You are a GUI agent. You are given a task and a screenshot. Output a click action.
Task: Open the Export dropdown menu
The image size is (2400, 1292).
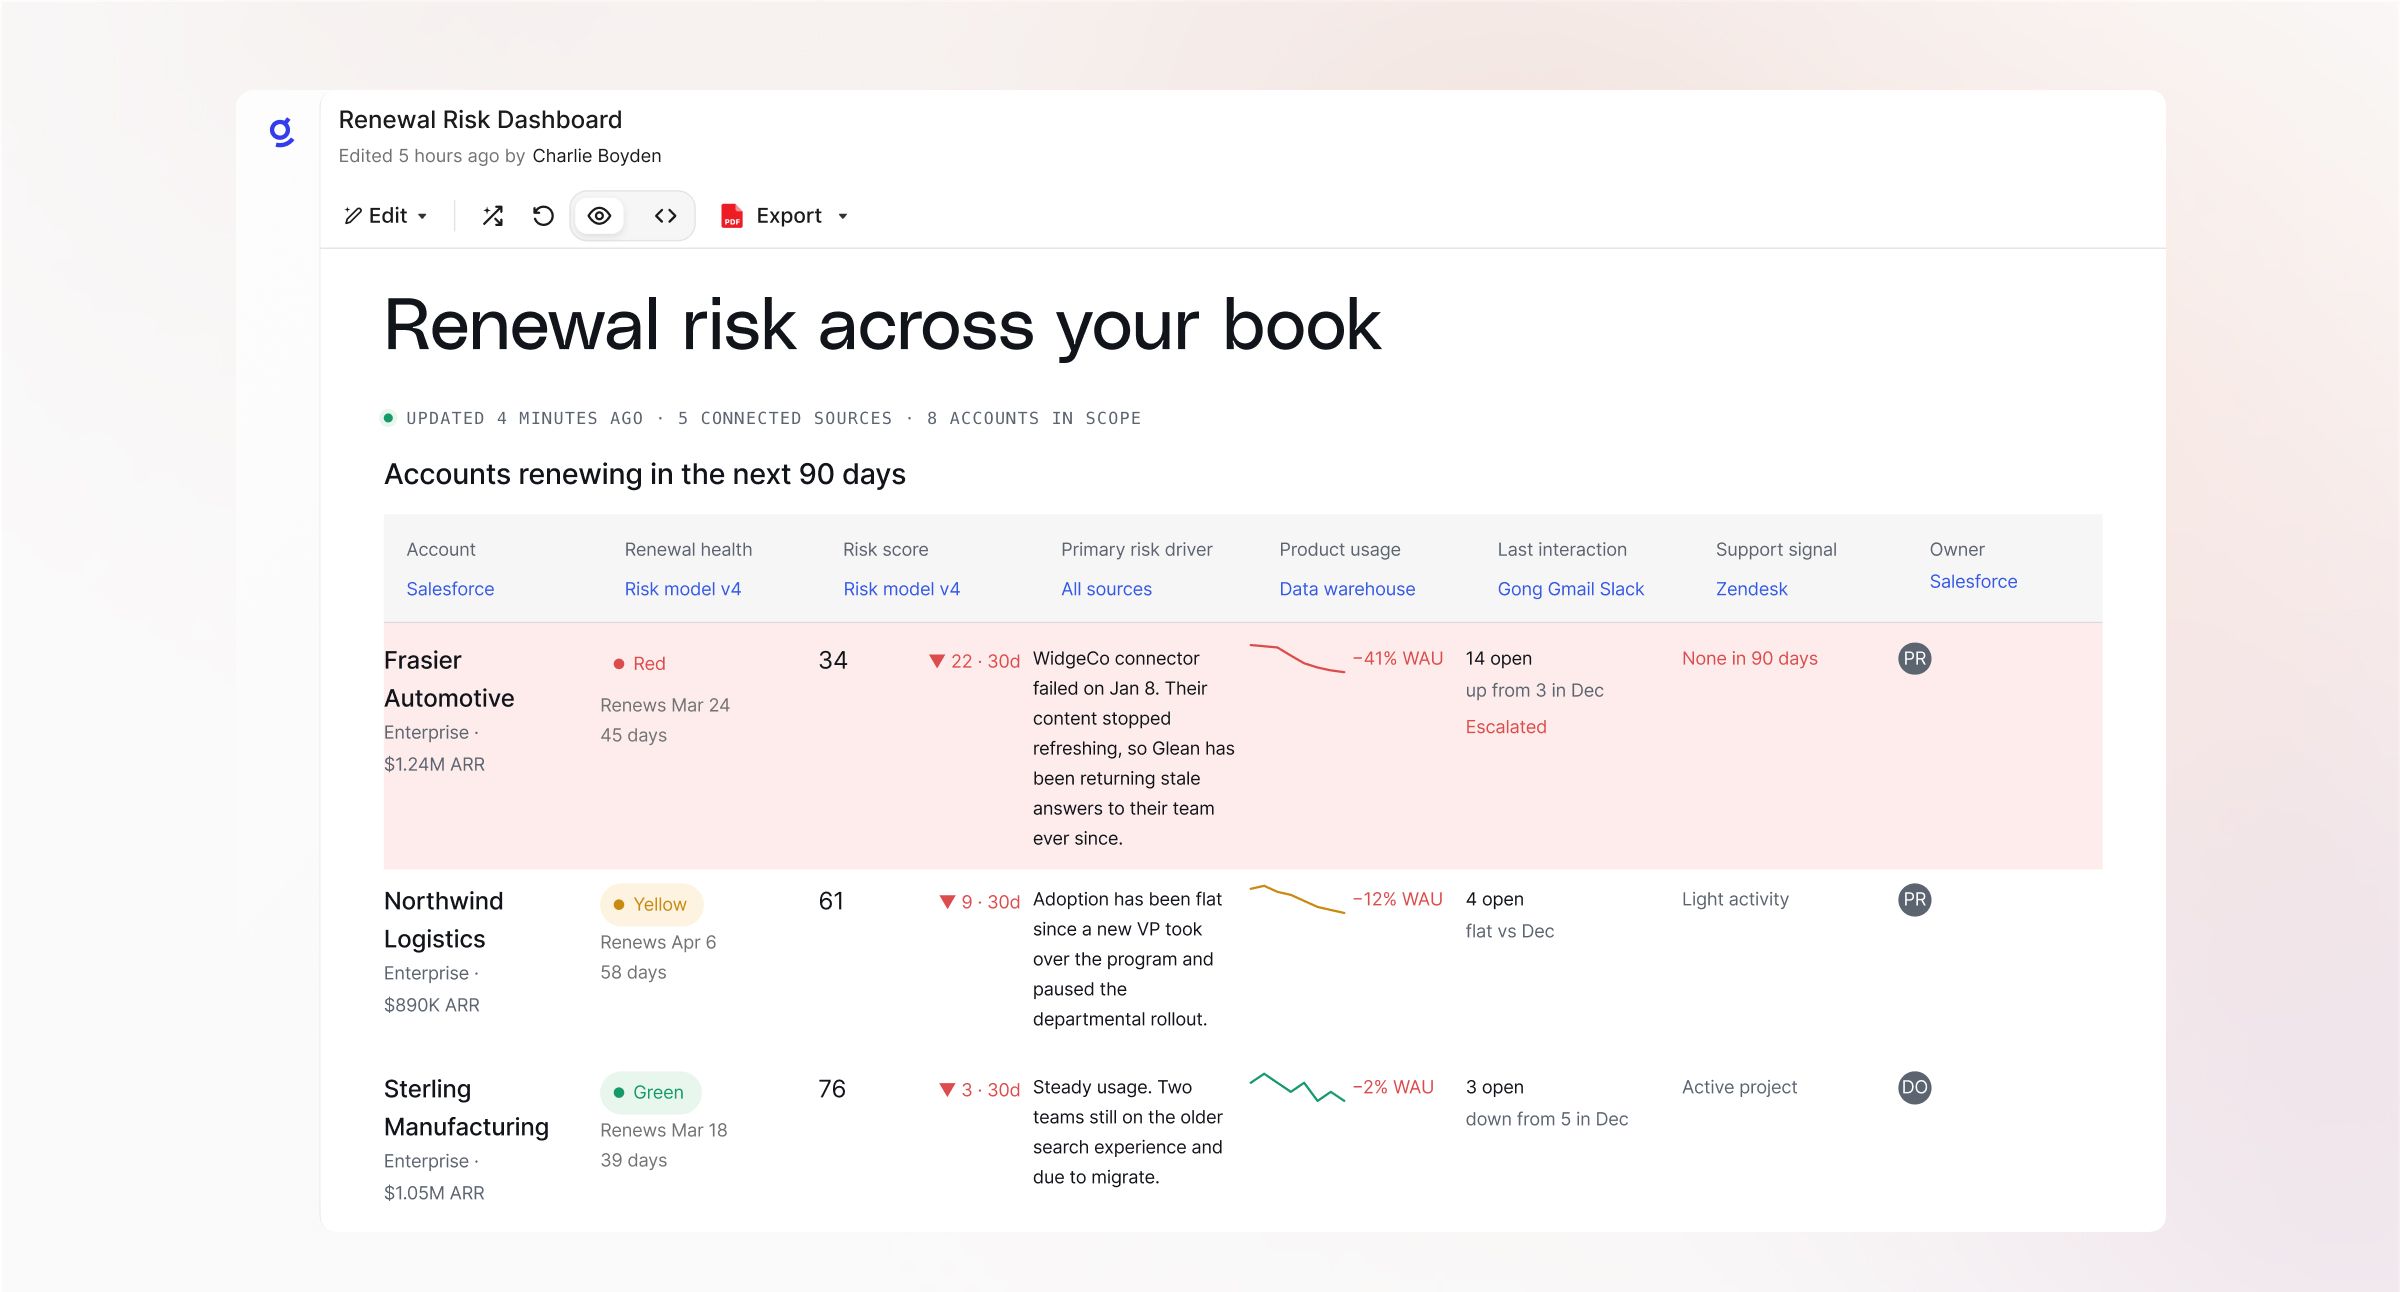[802, 216]
